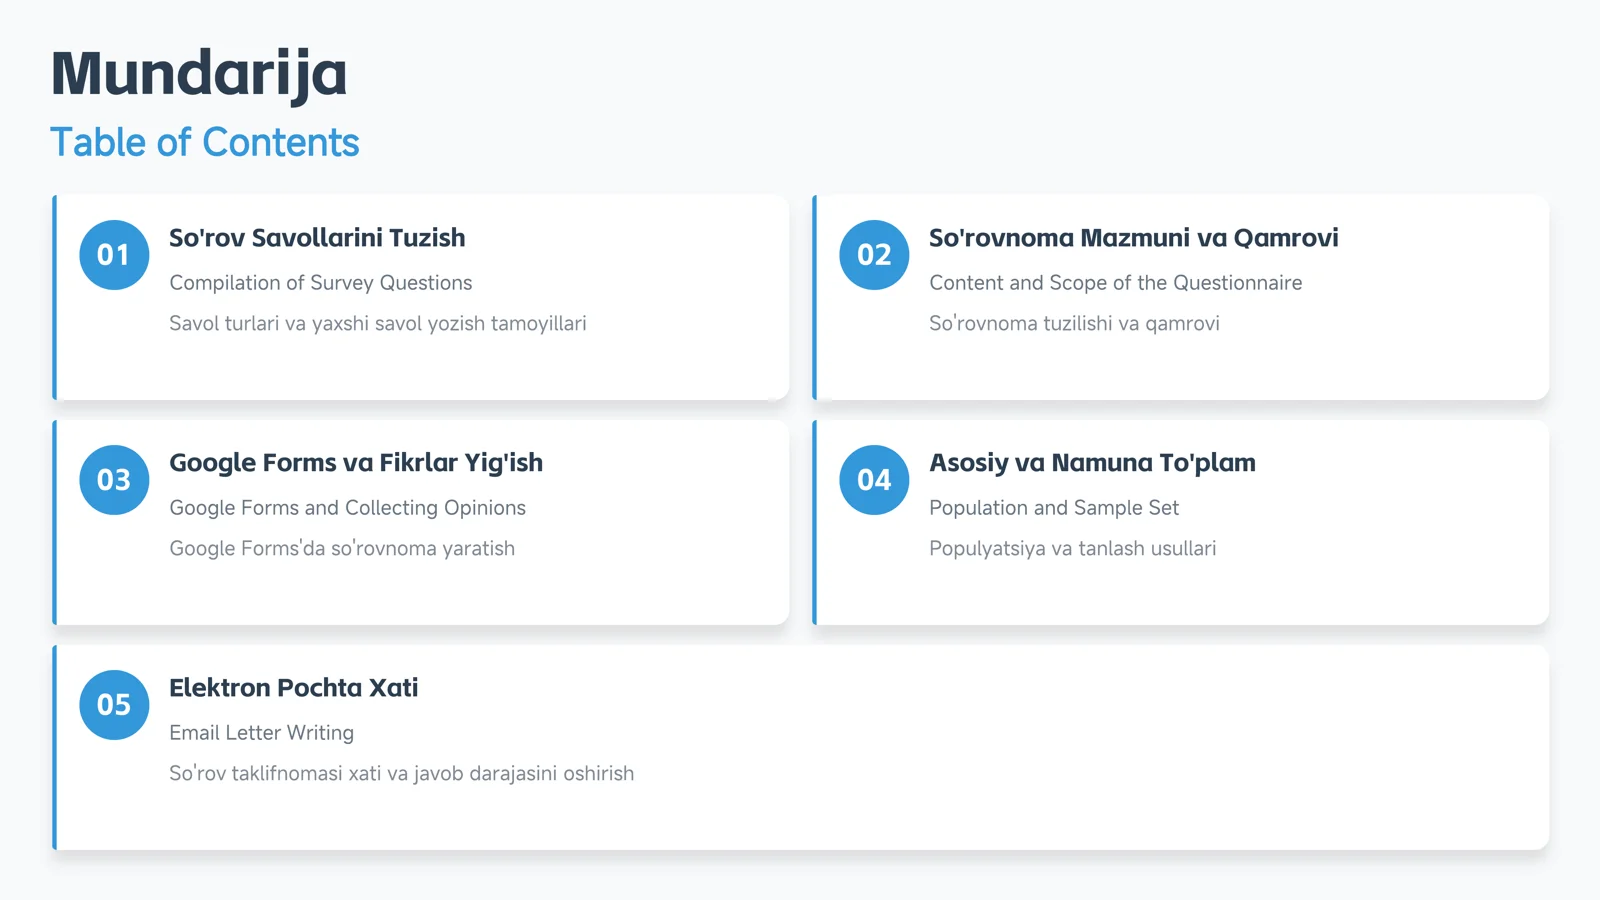This screenshot has width=1600, height=900.
Task: Select the Mundarija main title
Action: tap(199, 74)
